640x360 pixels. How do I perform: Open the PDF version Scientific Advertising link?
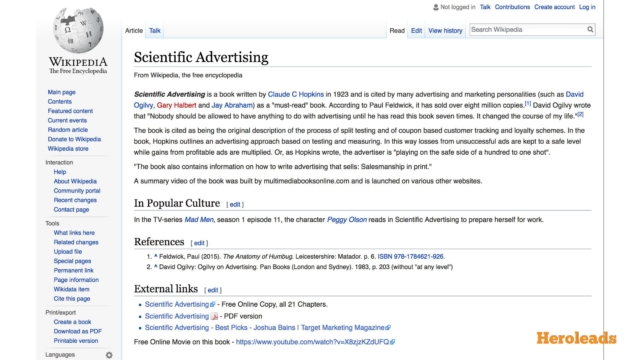pyautogui.click(x=177, y=316)
